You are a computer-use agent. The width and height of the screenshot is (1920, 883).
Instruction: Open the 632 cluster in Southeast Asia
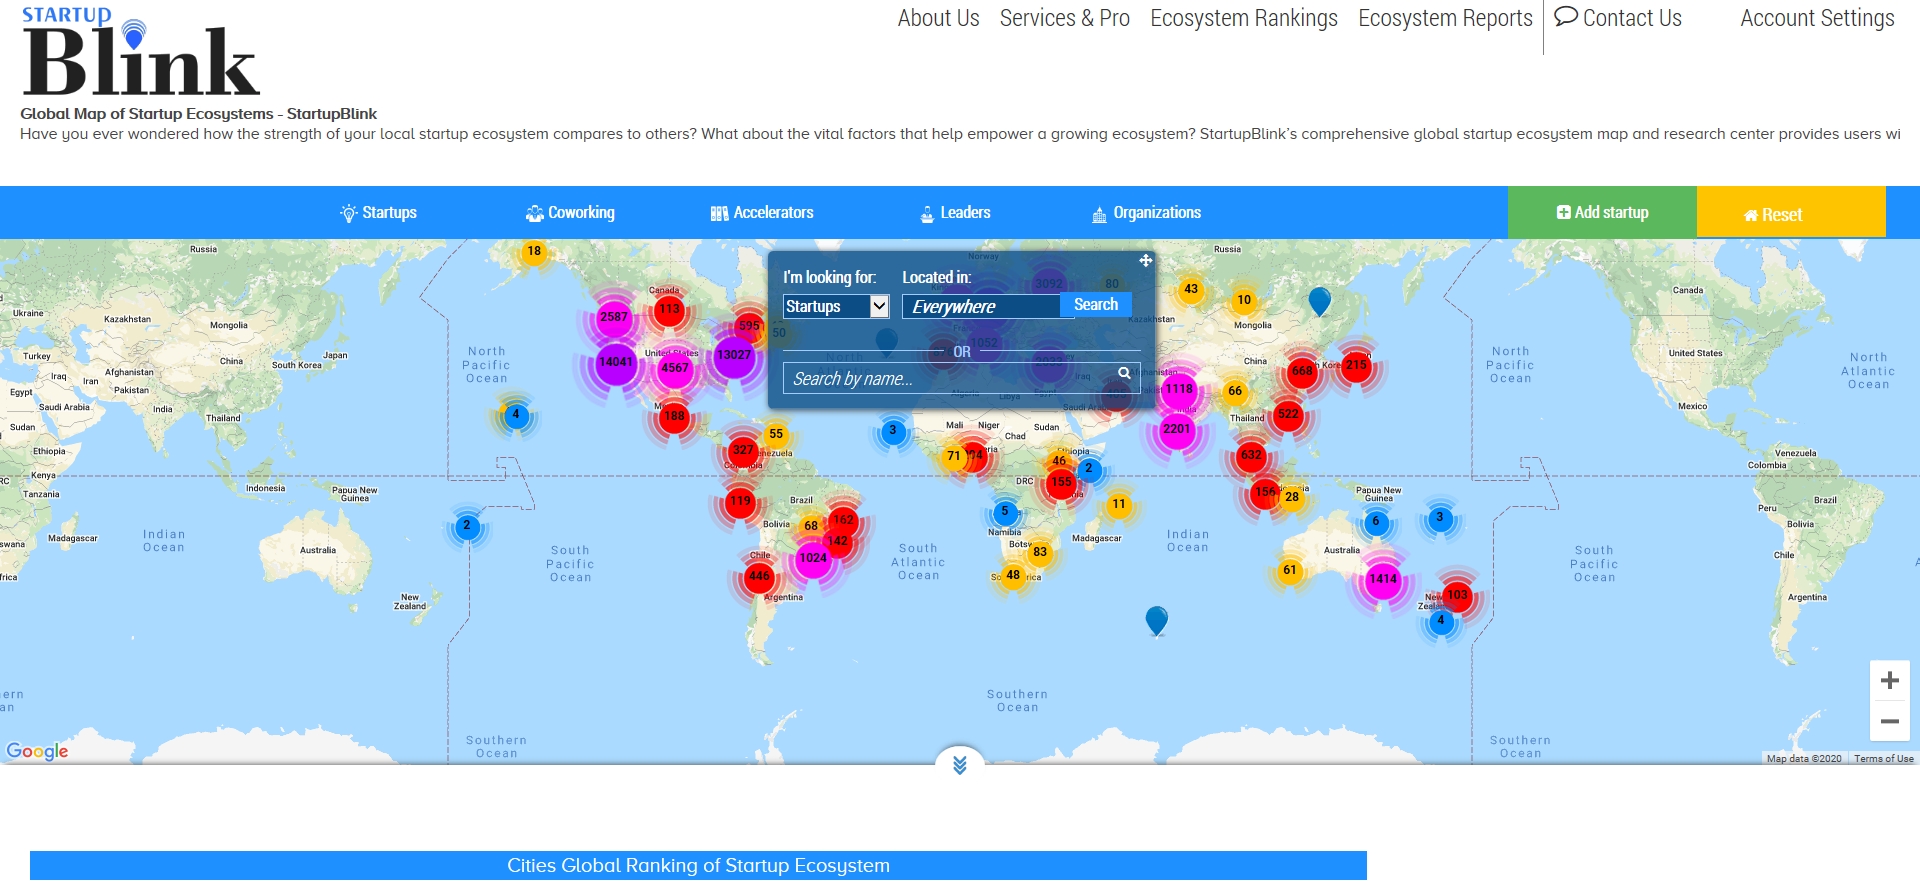(1251, 455)
